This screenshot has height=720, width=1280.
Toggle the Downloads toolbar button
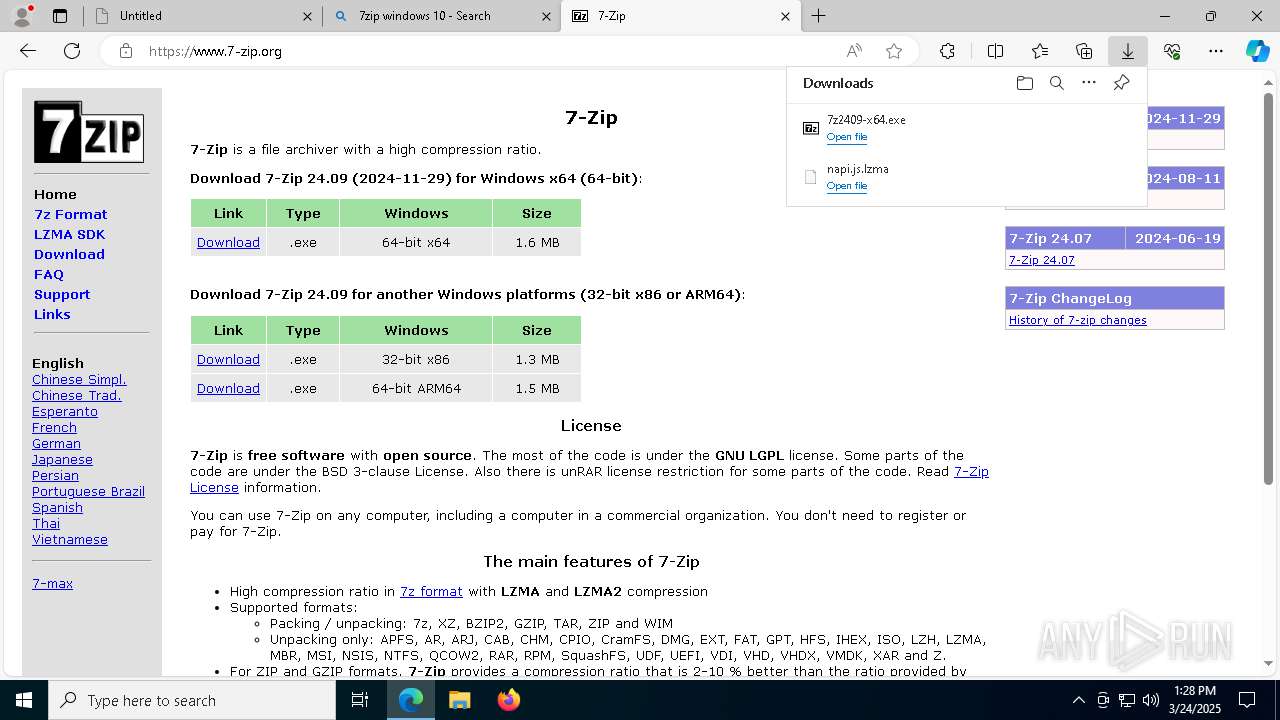point(1127,51)
